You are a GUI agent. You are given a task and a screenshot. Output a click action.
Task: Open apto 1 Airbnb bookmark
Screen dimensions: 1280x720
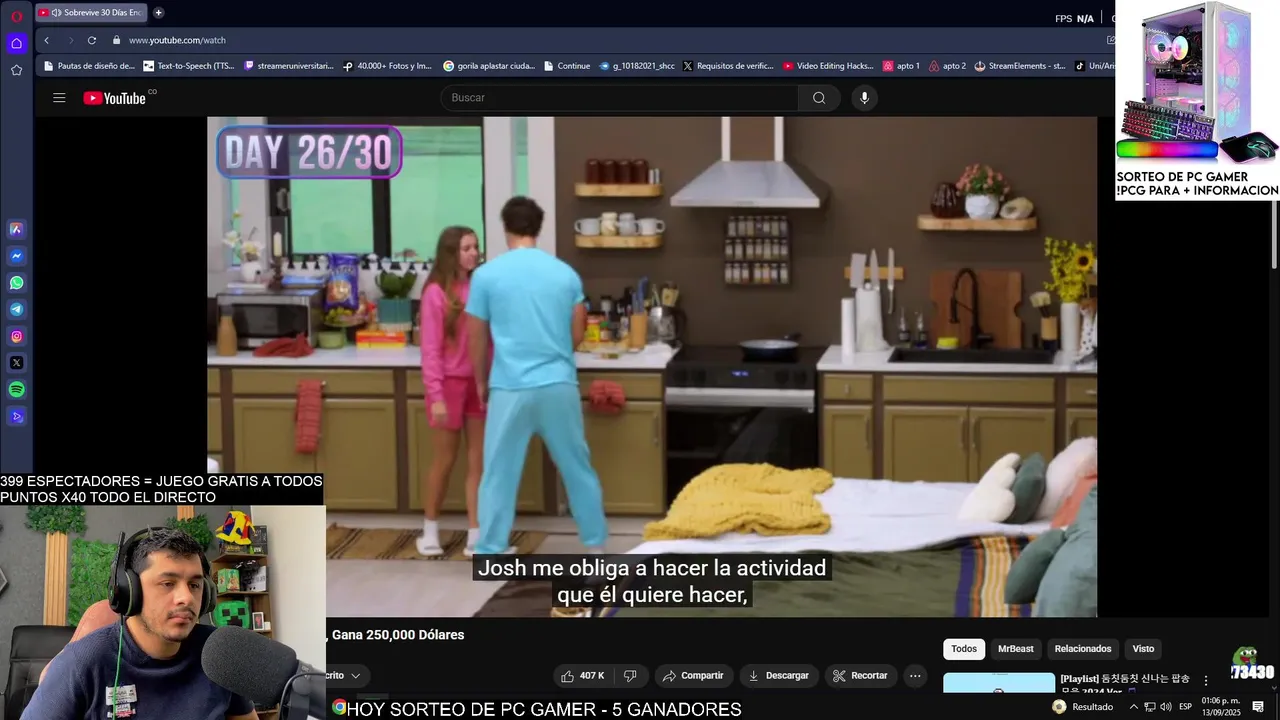[901, 66]
